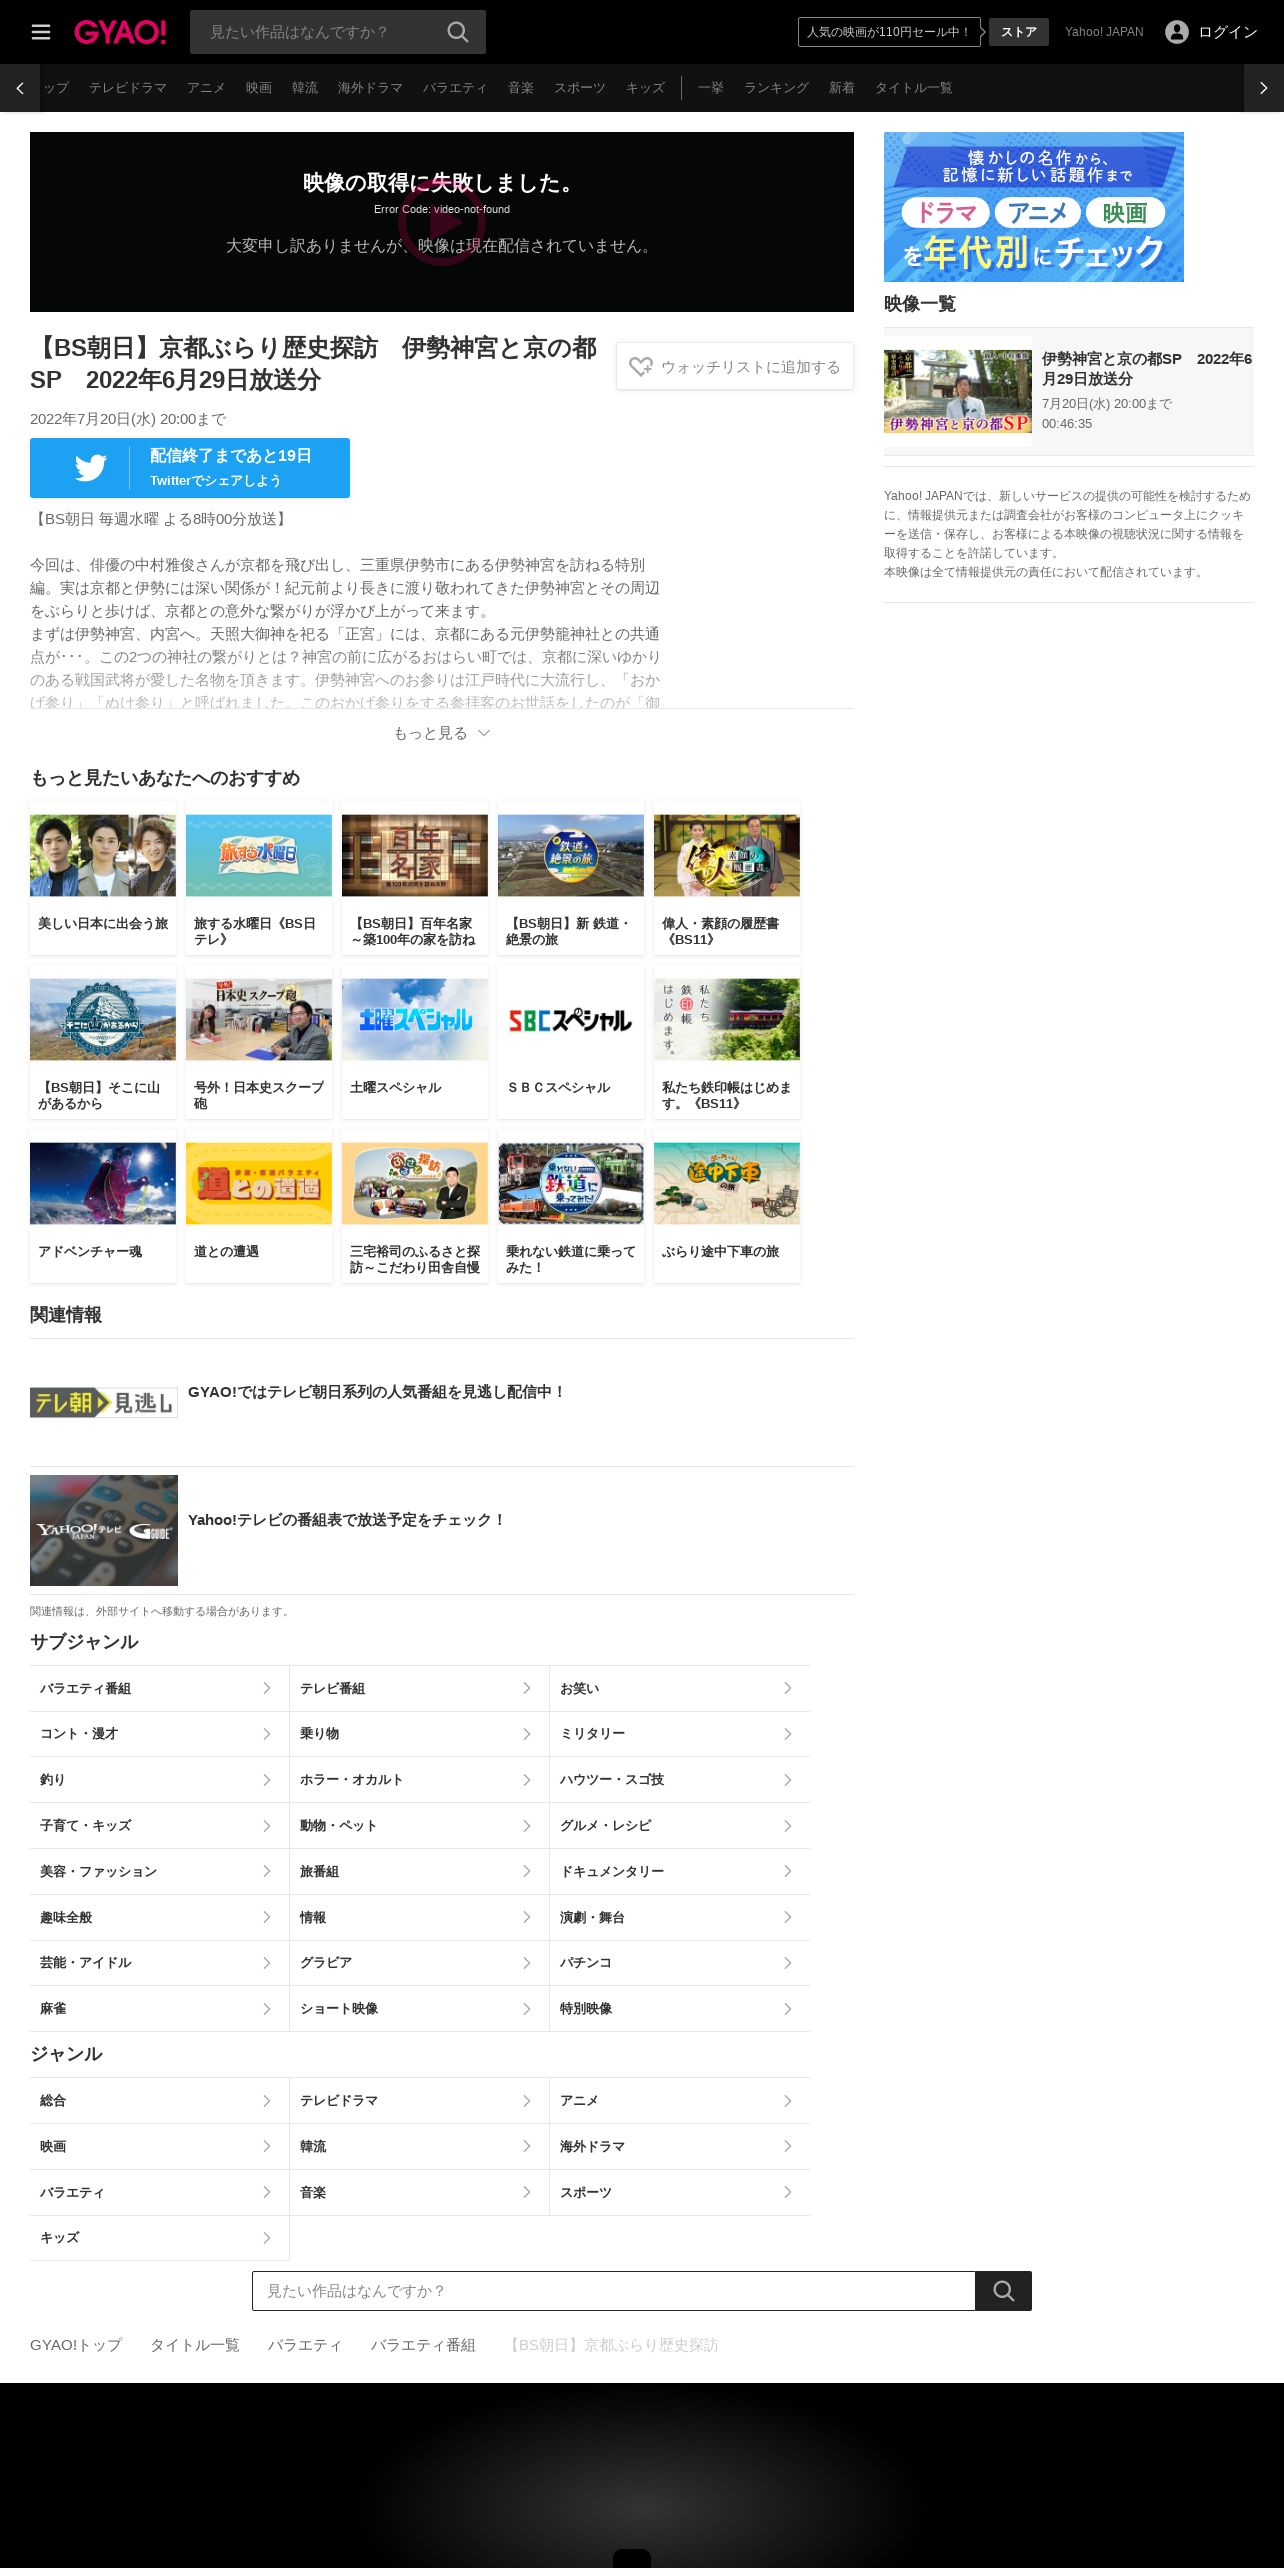
Task: Open the Yahoo! JAPAN header link
Action: point(1104,32)
